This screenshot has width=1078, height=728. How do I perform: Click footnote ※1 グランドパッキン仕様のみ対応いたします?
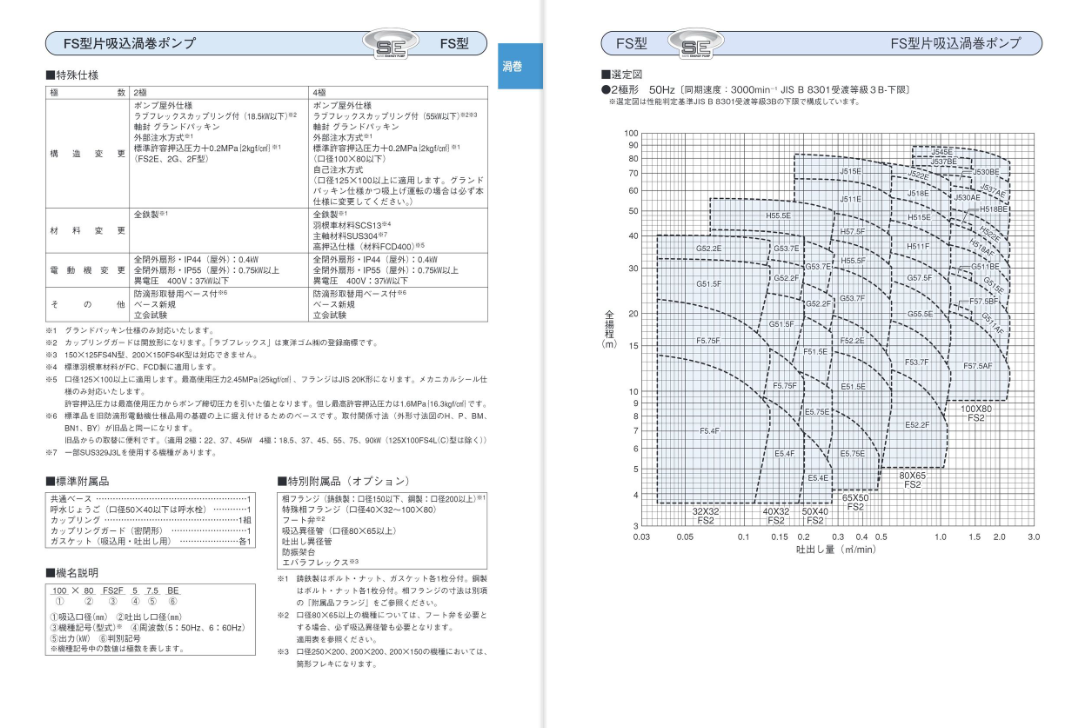click(x=131, y=330)
